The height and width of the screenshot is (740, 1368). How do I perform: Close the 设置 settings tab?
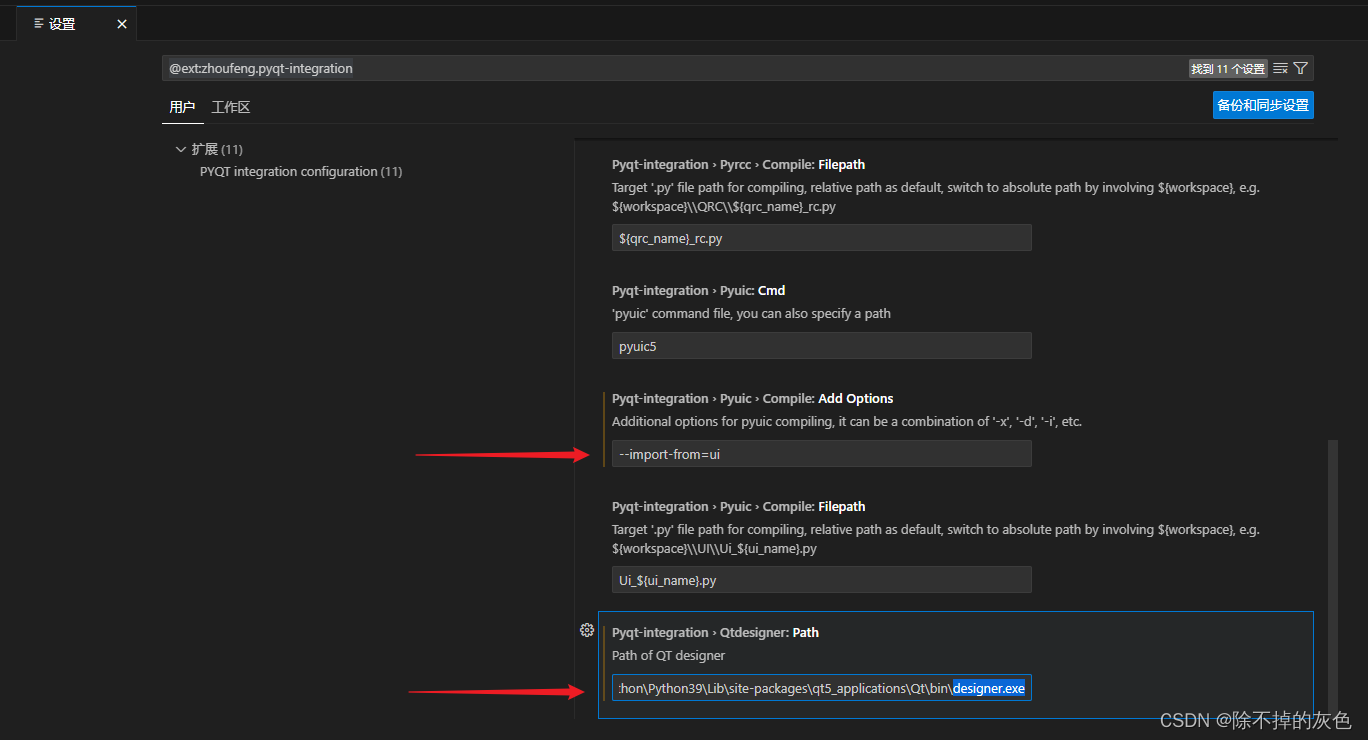(122, 24)
